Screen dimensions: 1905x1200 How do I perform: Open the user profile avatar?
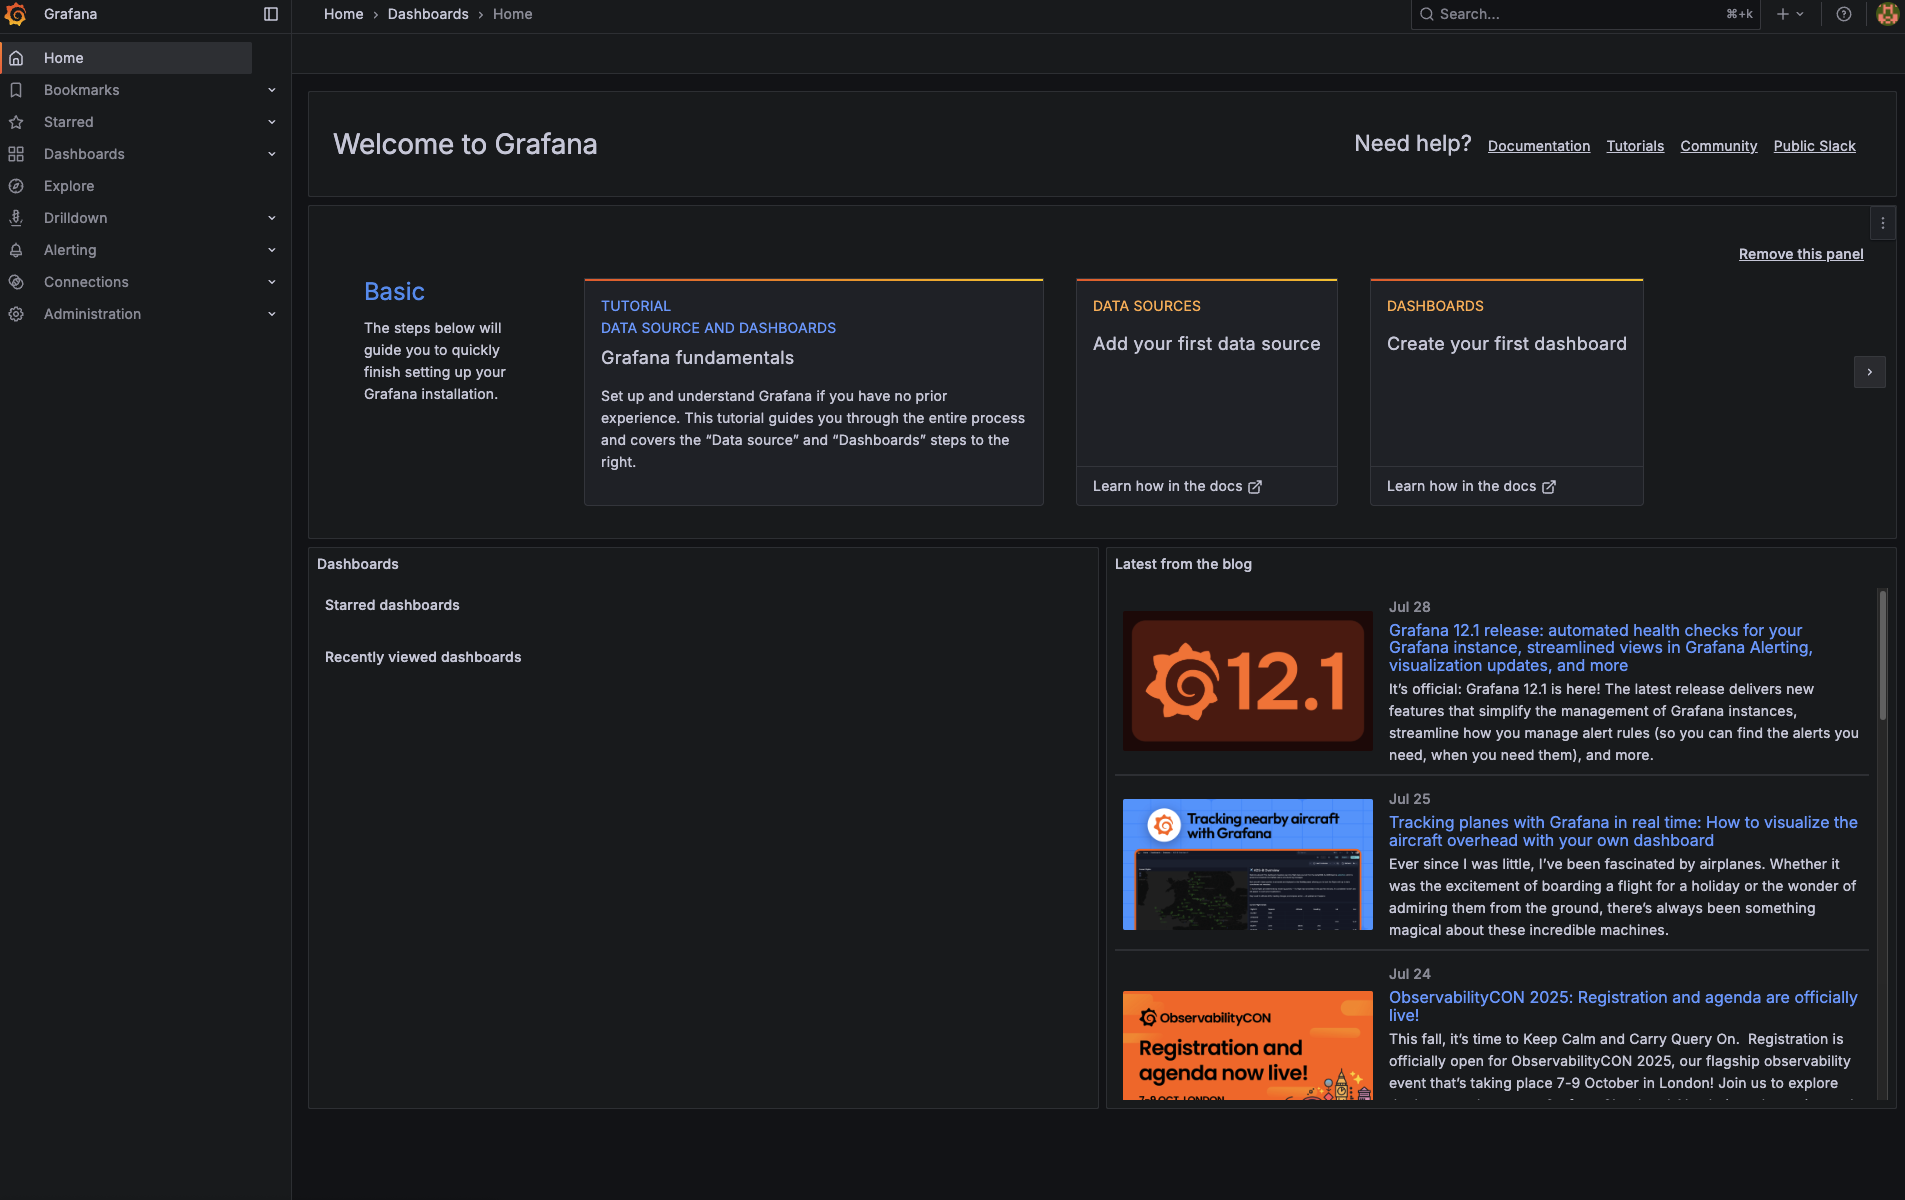click(x=1887, y=14)
